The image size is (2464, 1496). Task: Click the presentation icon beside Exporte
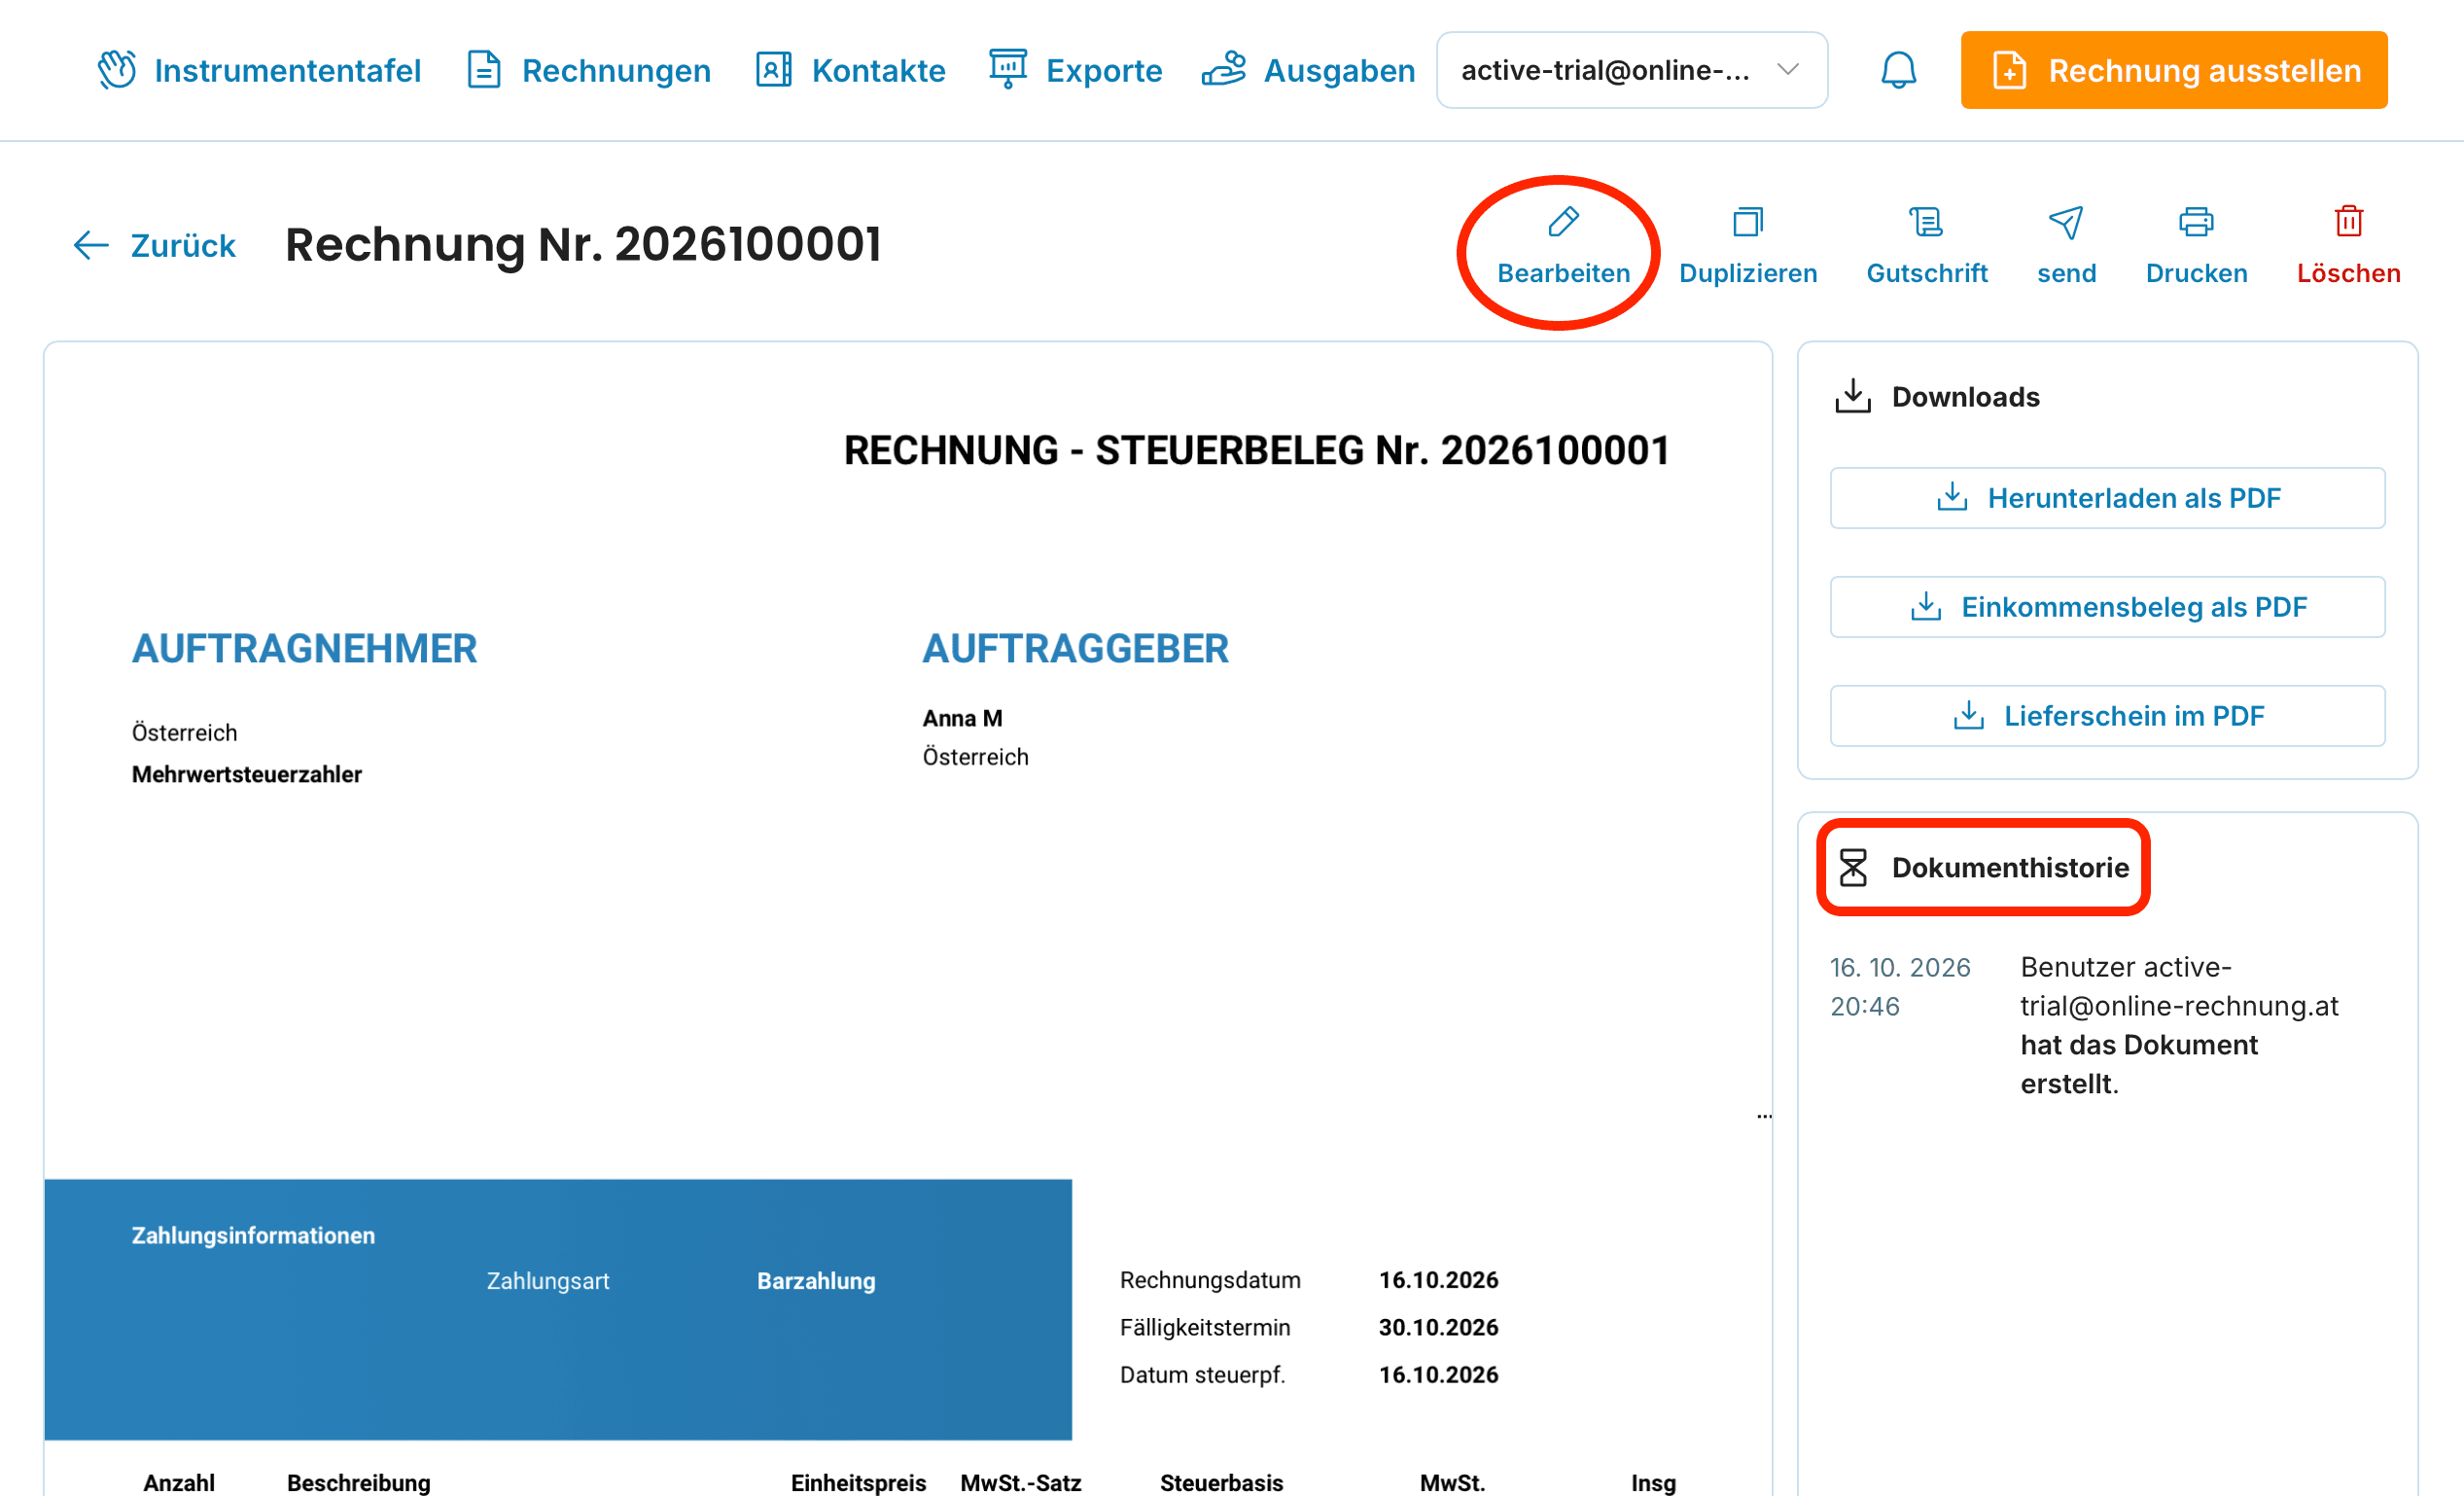pyautogui.click(x=1007, y=68)
